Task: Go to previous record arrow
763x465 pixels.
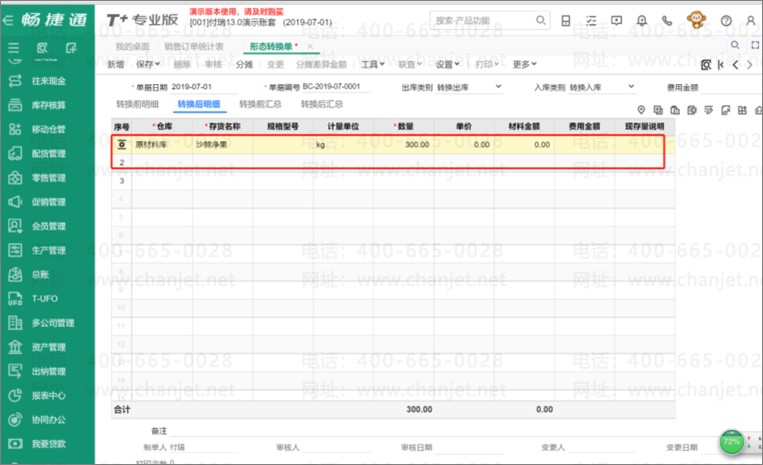Action: pos(736,65)
